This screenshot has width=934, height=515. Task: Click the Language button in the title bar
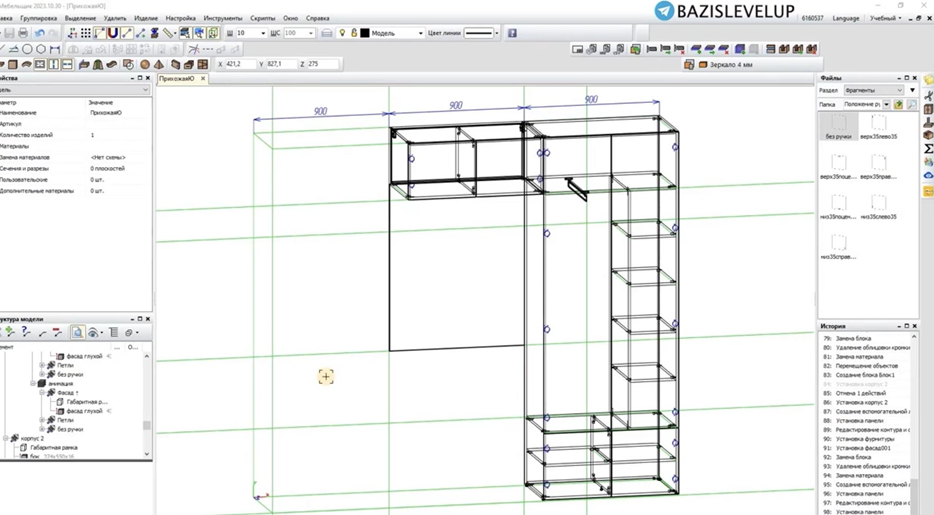click(846, 18)
